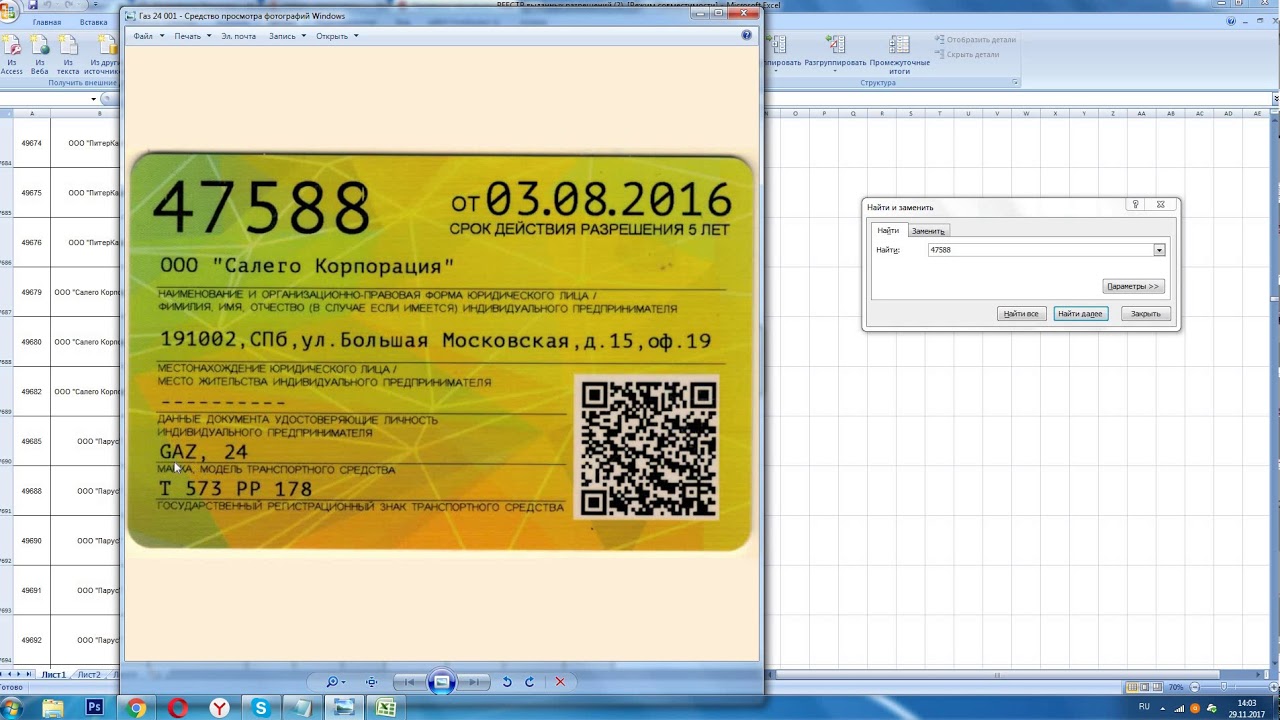Open Skype from the taskbar
Viewport: 1280px width, 720px height.
[261, 708]
